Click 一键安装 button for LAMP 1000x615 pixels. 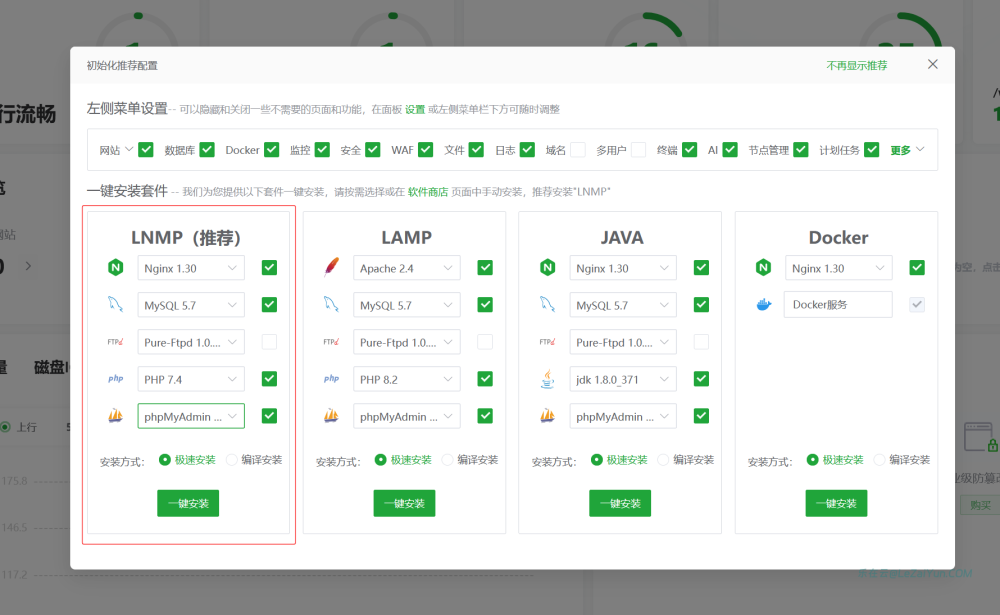(404, 503)
